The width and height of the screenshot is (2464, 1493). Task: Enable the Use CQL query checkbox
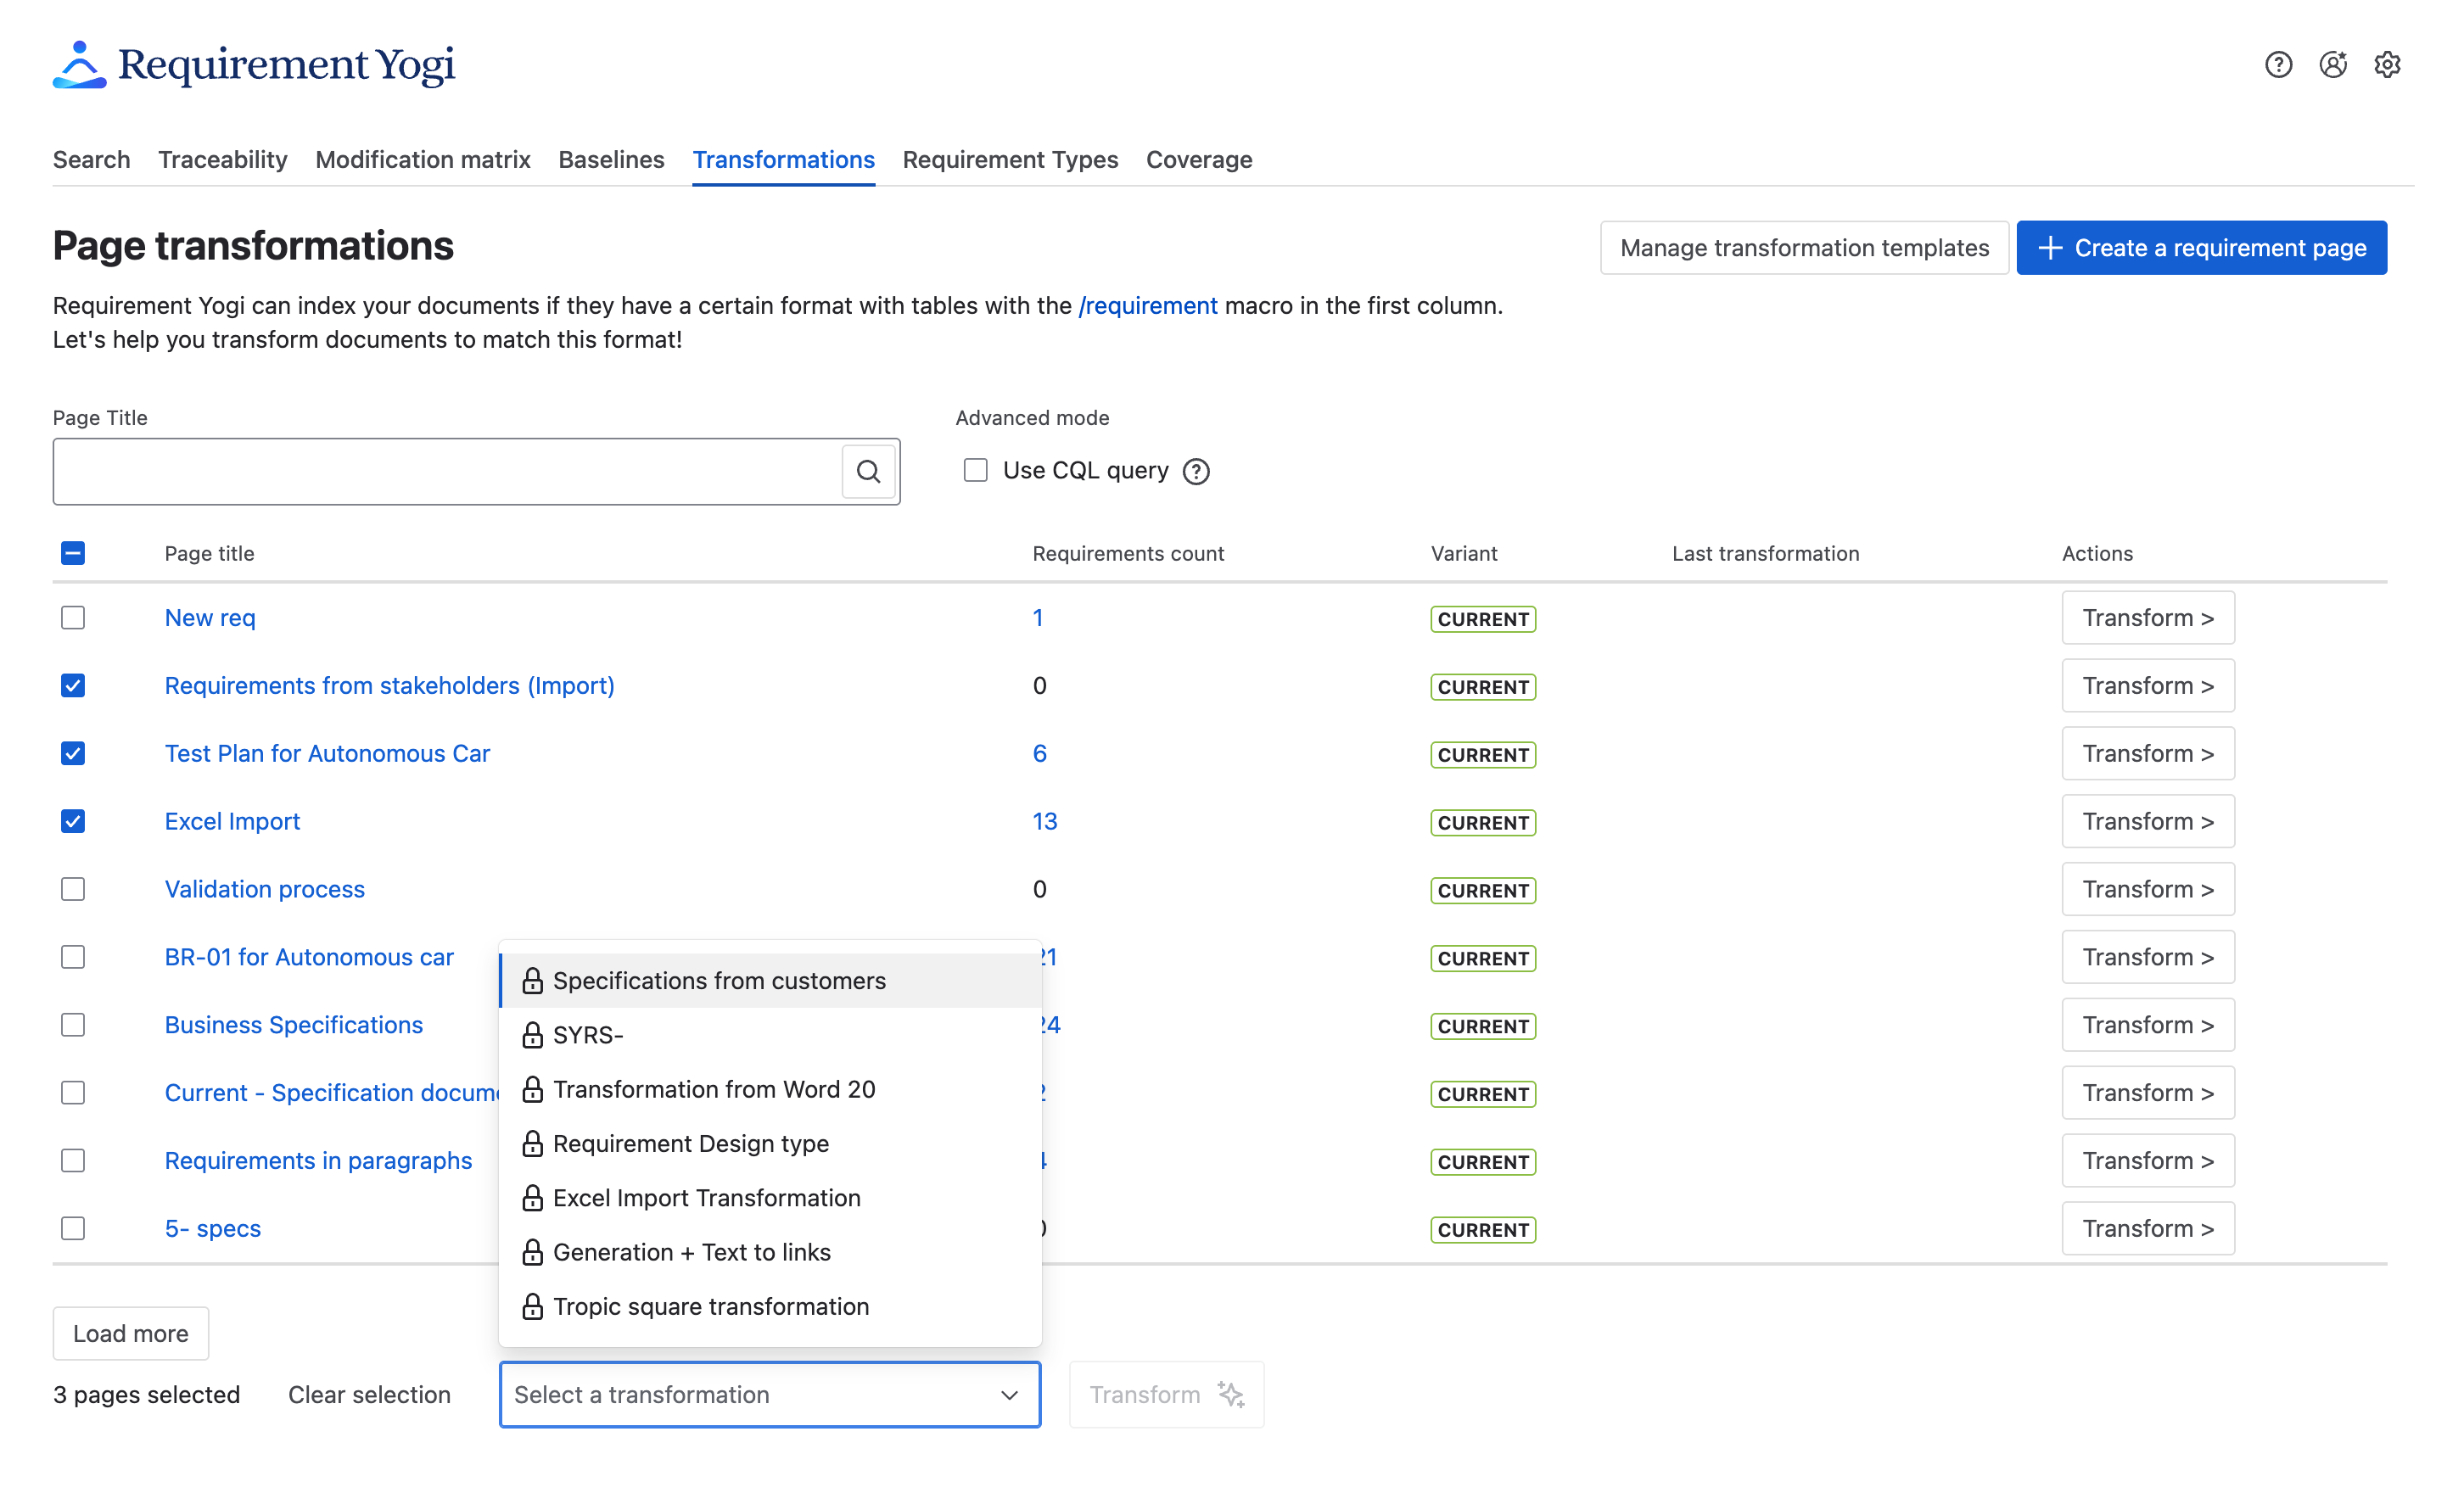[x=975, y=470]
